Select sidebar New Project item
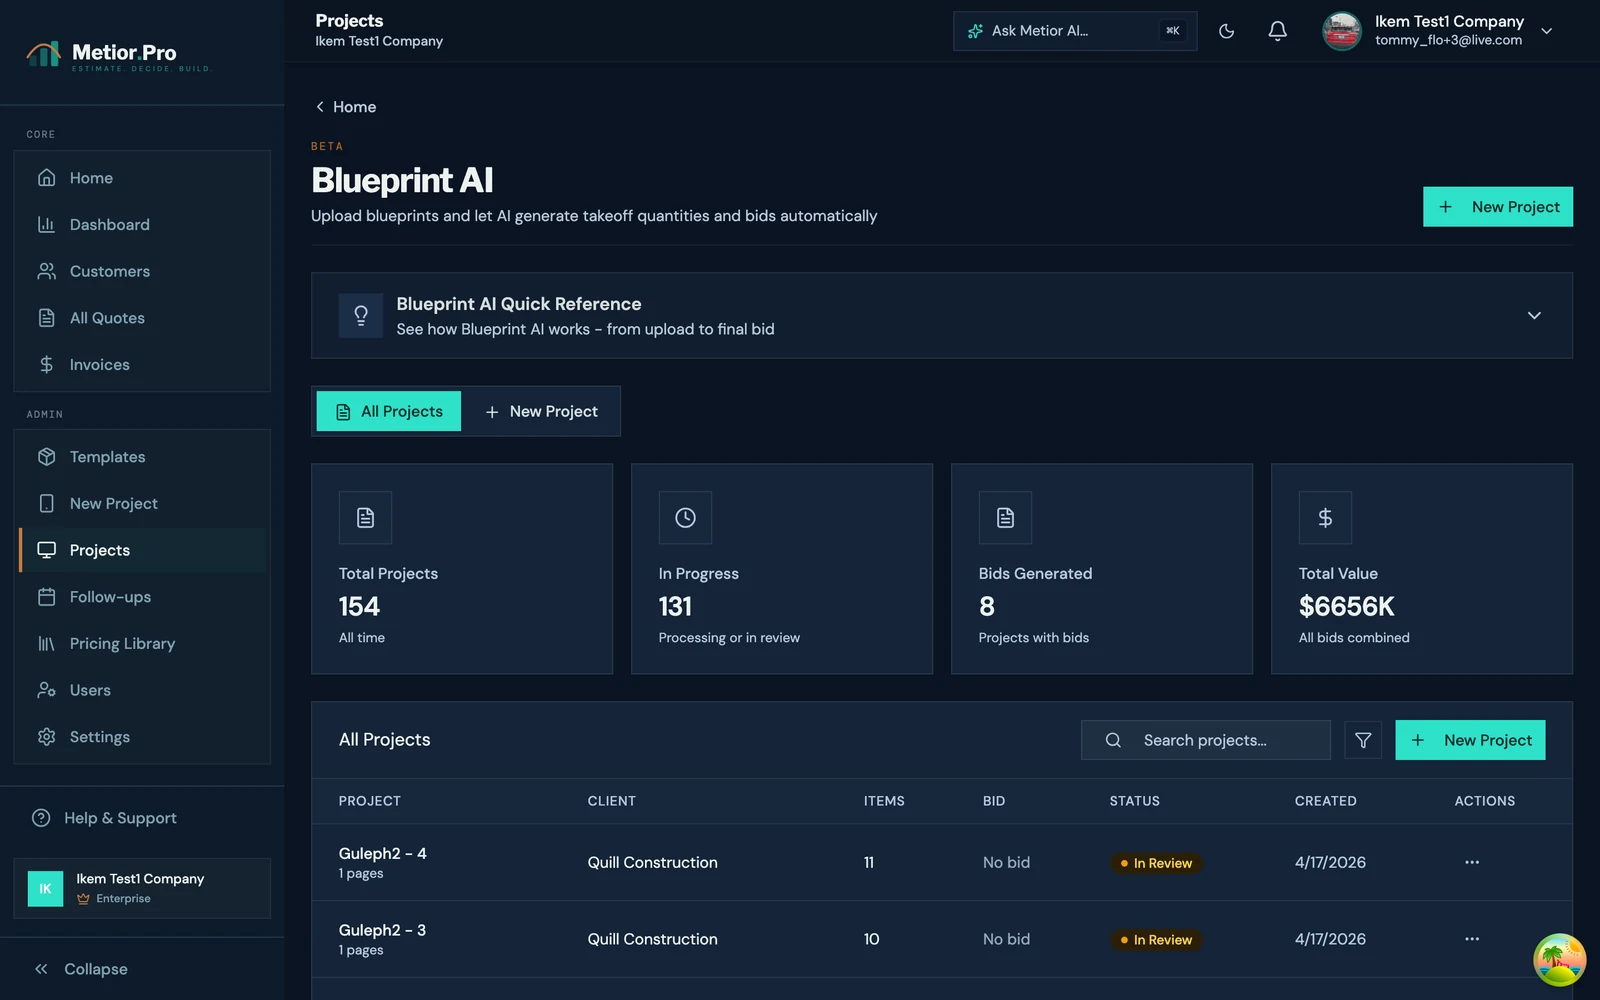The image size is (1600, 1000). pyautogui.click(x=142, y=504)
